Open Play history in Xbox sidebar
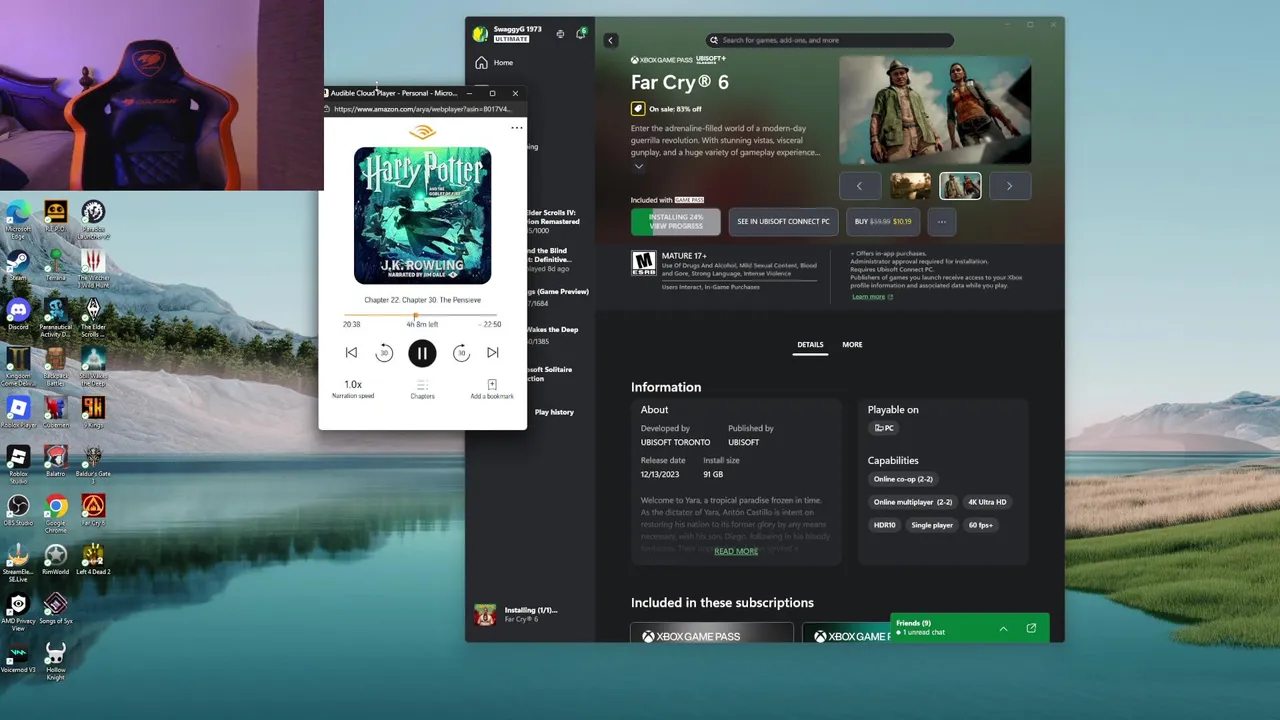Image resolution: width=1280 pixels, height=720 pixels. click(x=554, y=412)
